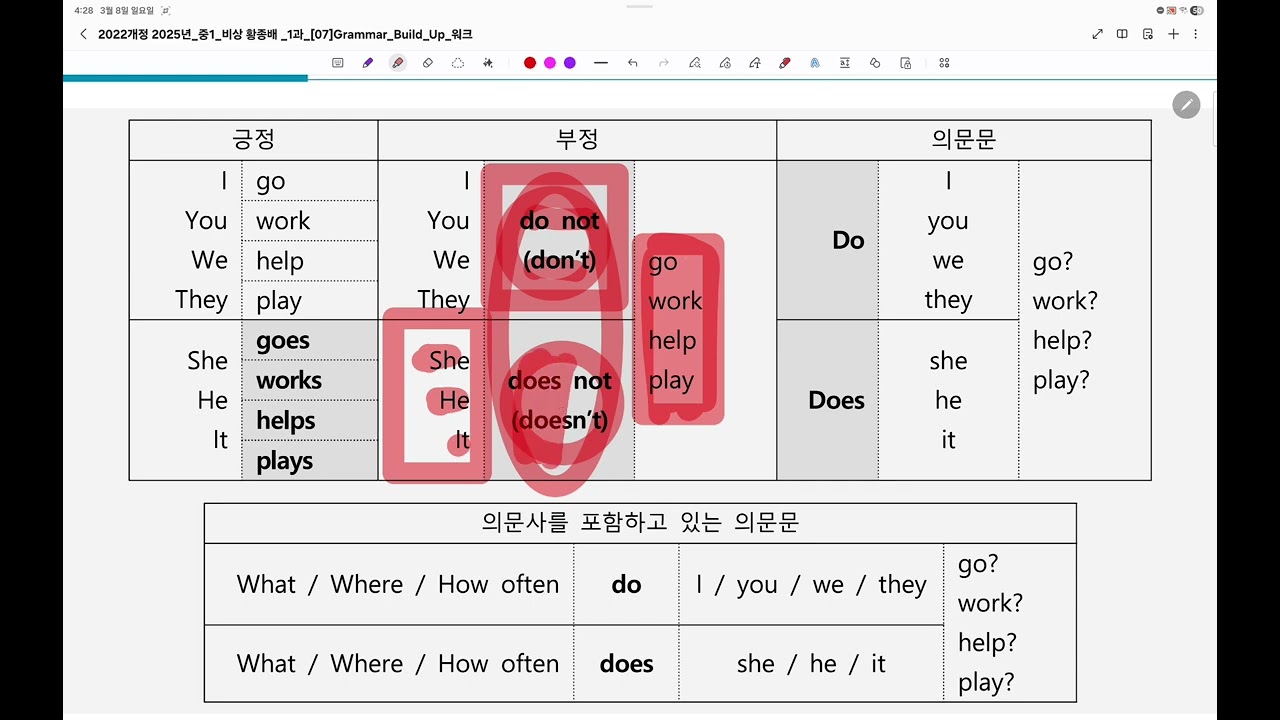
Task: Go back using the top-left chevron
Action: [x=83, y=34]
